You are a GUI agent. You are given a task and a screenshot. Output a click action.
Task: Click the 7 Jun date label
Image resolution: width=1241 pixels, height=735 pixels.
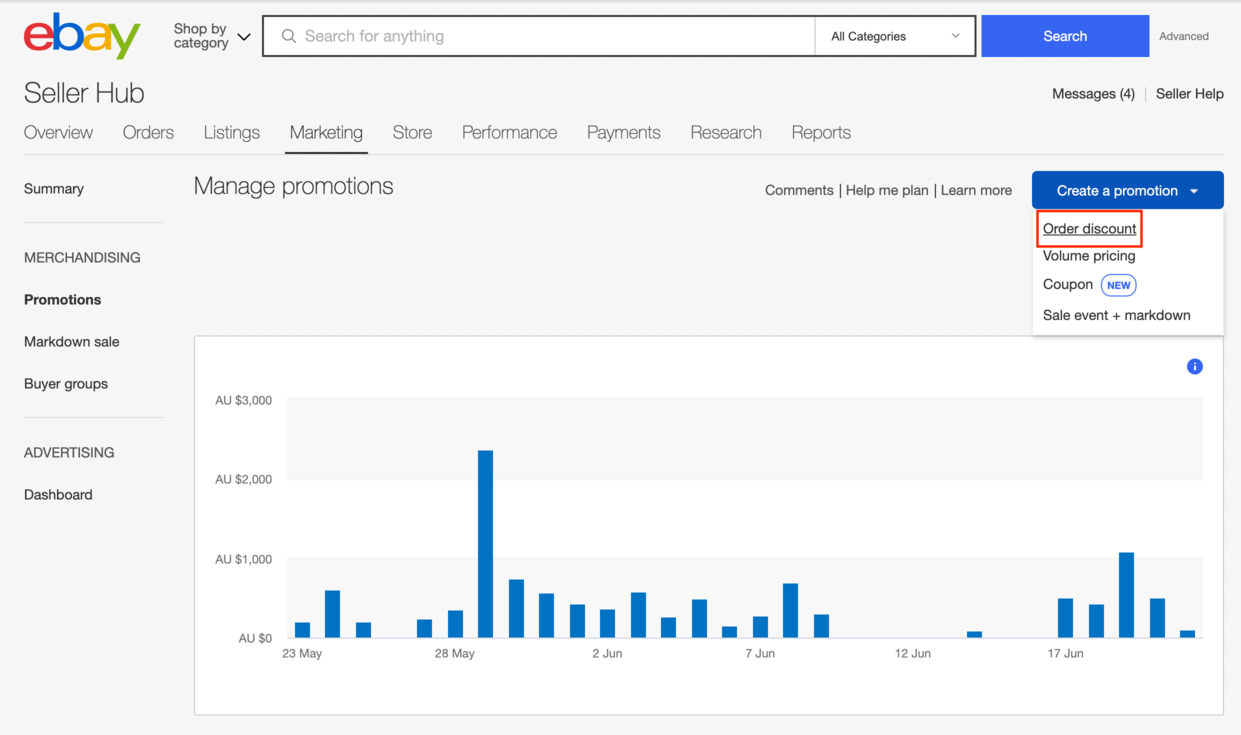pos(760,654)
